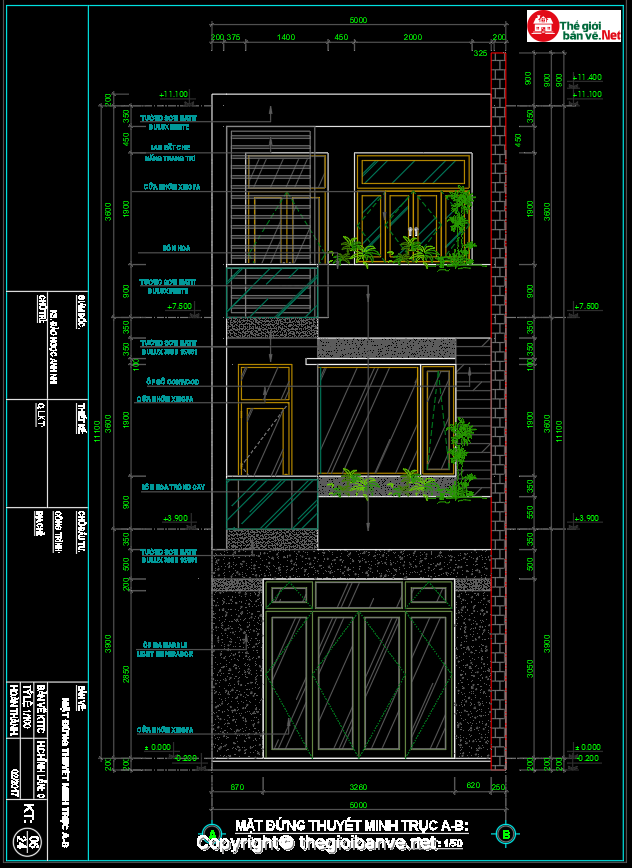Click the 'CÔNG TRÌNH' title block label
The width and height of the screenshot is (632, 868).
click(58, 531)
